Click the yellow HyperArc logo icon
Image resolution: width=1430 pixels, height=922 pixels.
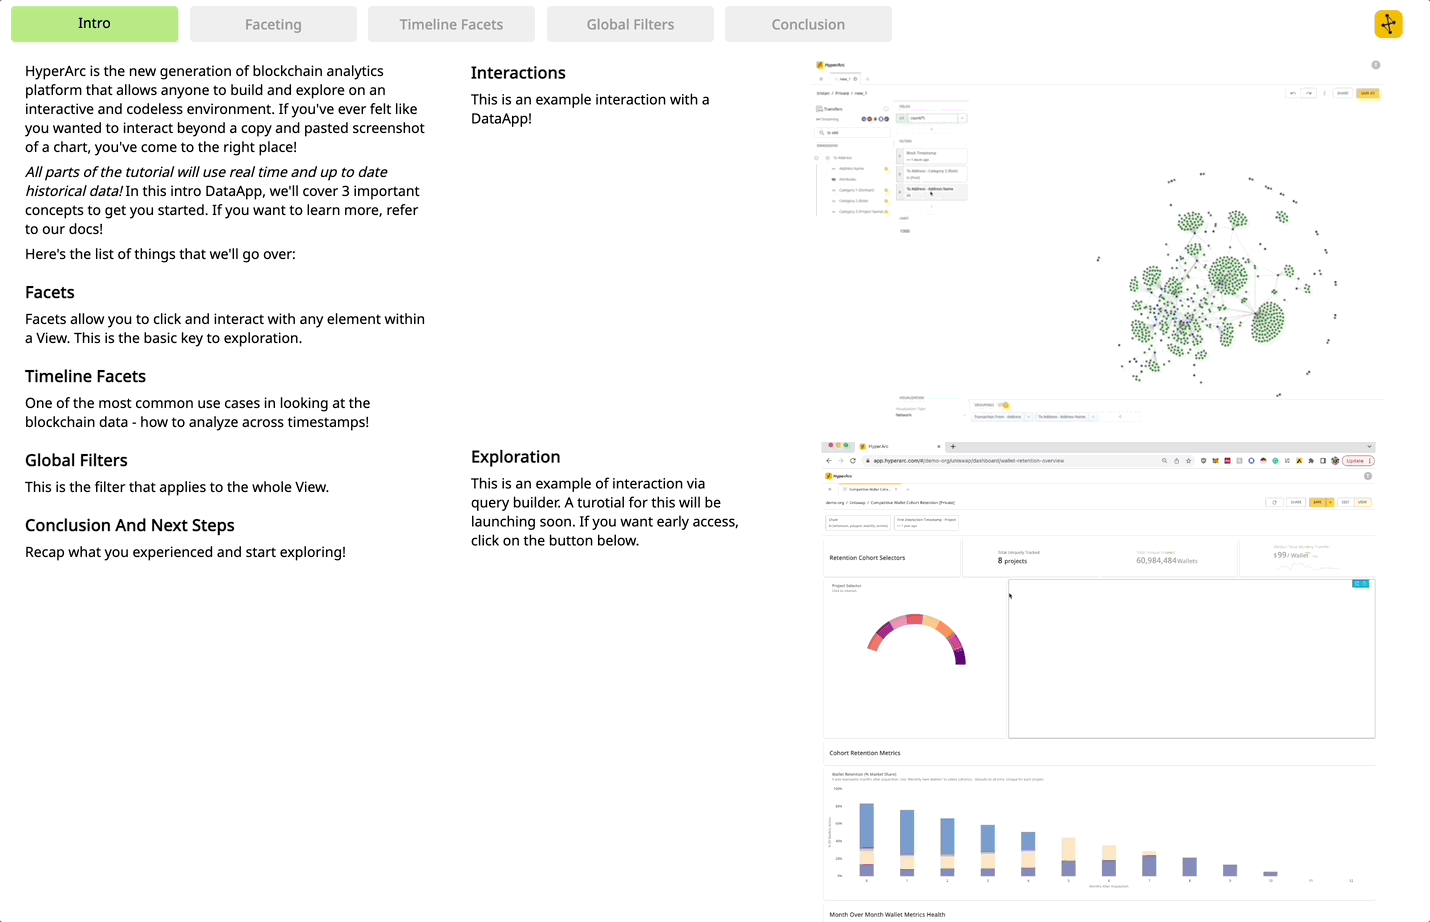click(x=1388, y=24)
